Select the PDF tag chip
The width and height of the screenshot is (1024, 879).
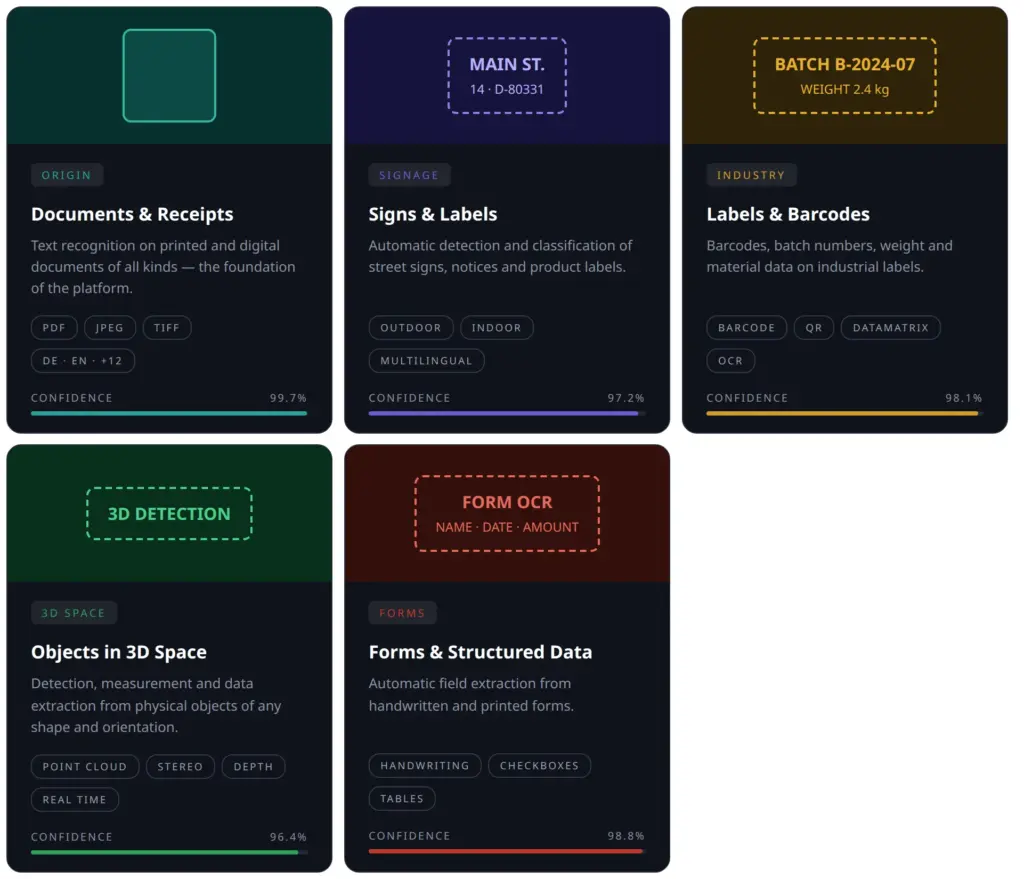pyautogui.click(x=54, y=328)
